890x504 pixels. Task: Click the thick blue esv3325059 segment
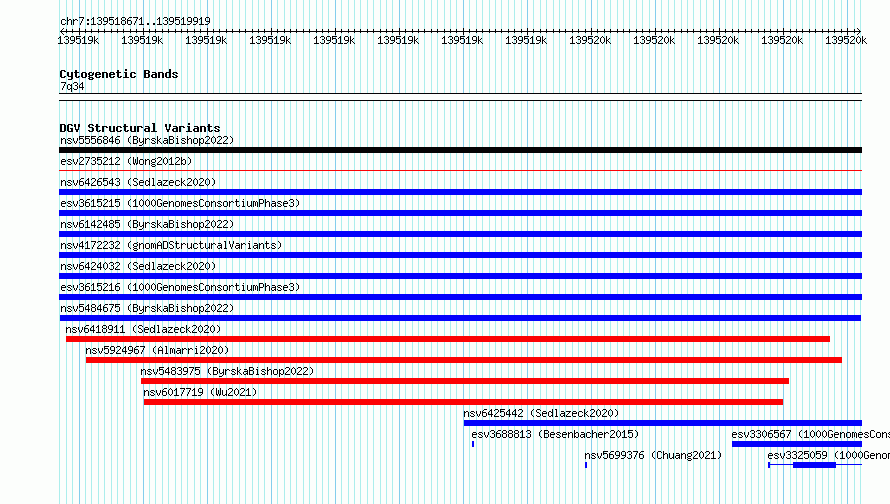tap(815, 465)
